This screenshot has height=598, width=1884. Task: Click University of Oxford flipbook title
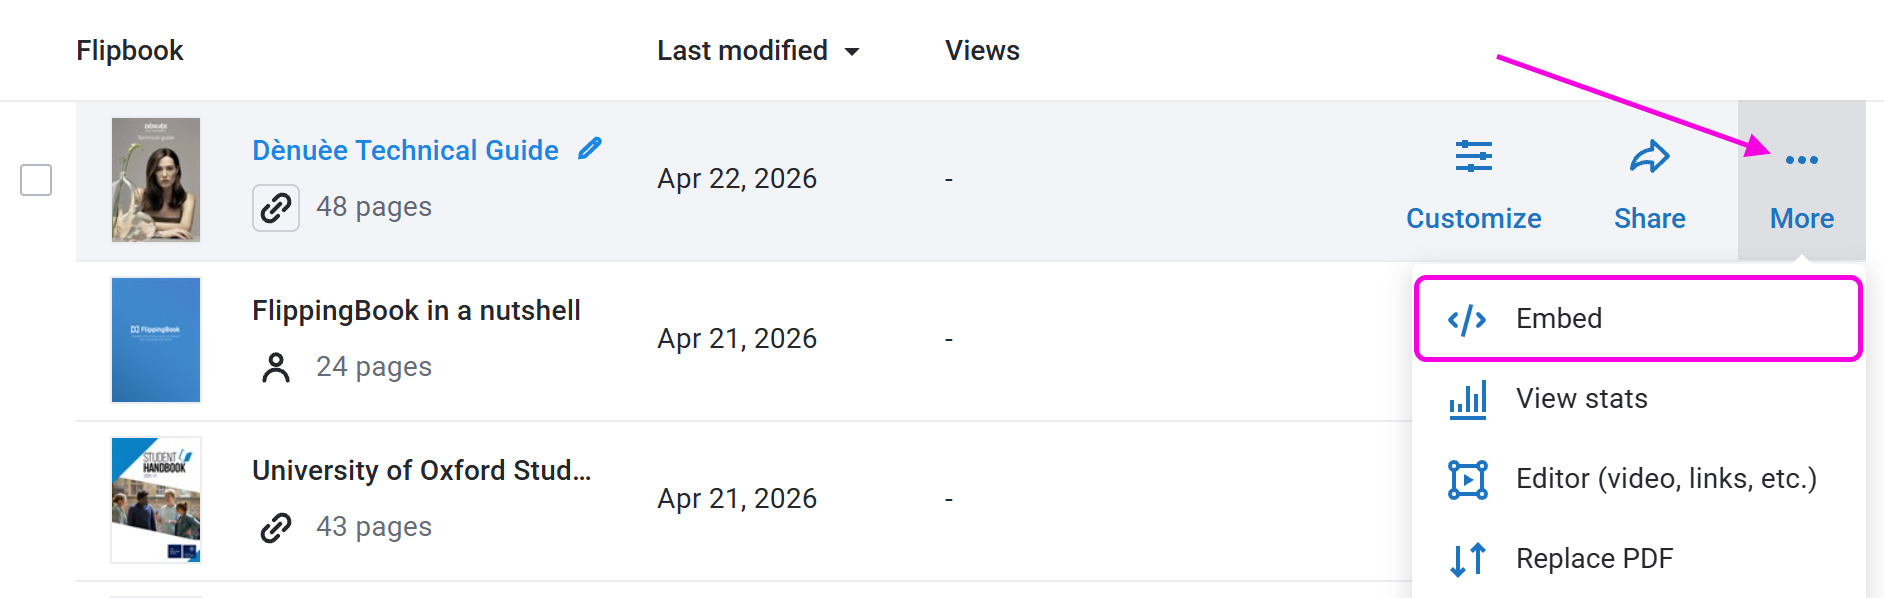tap(421, 471)
